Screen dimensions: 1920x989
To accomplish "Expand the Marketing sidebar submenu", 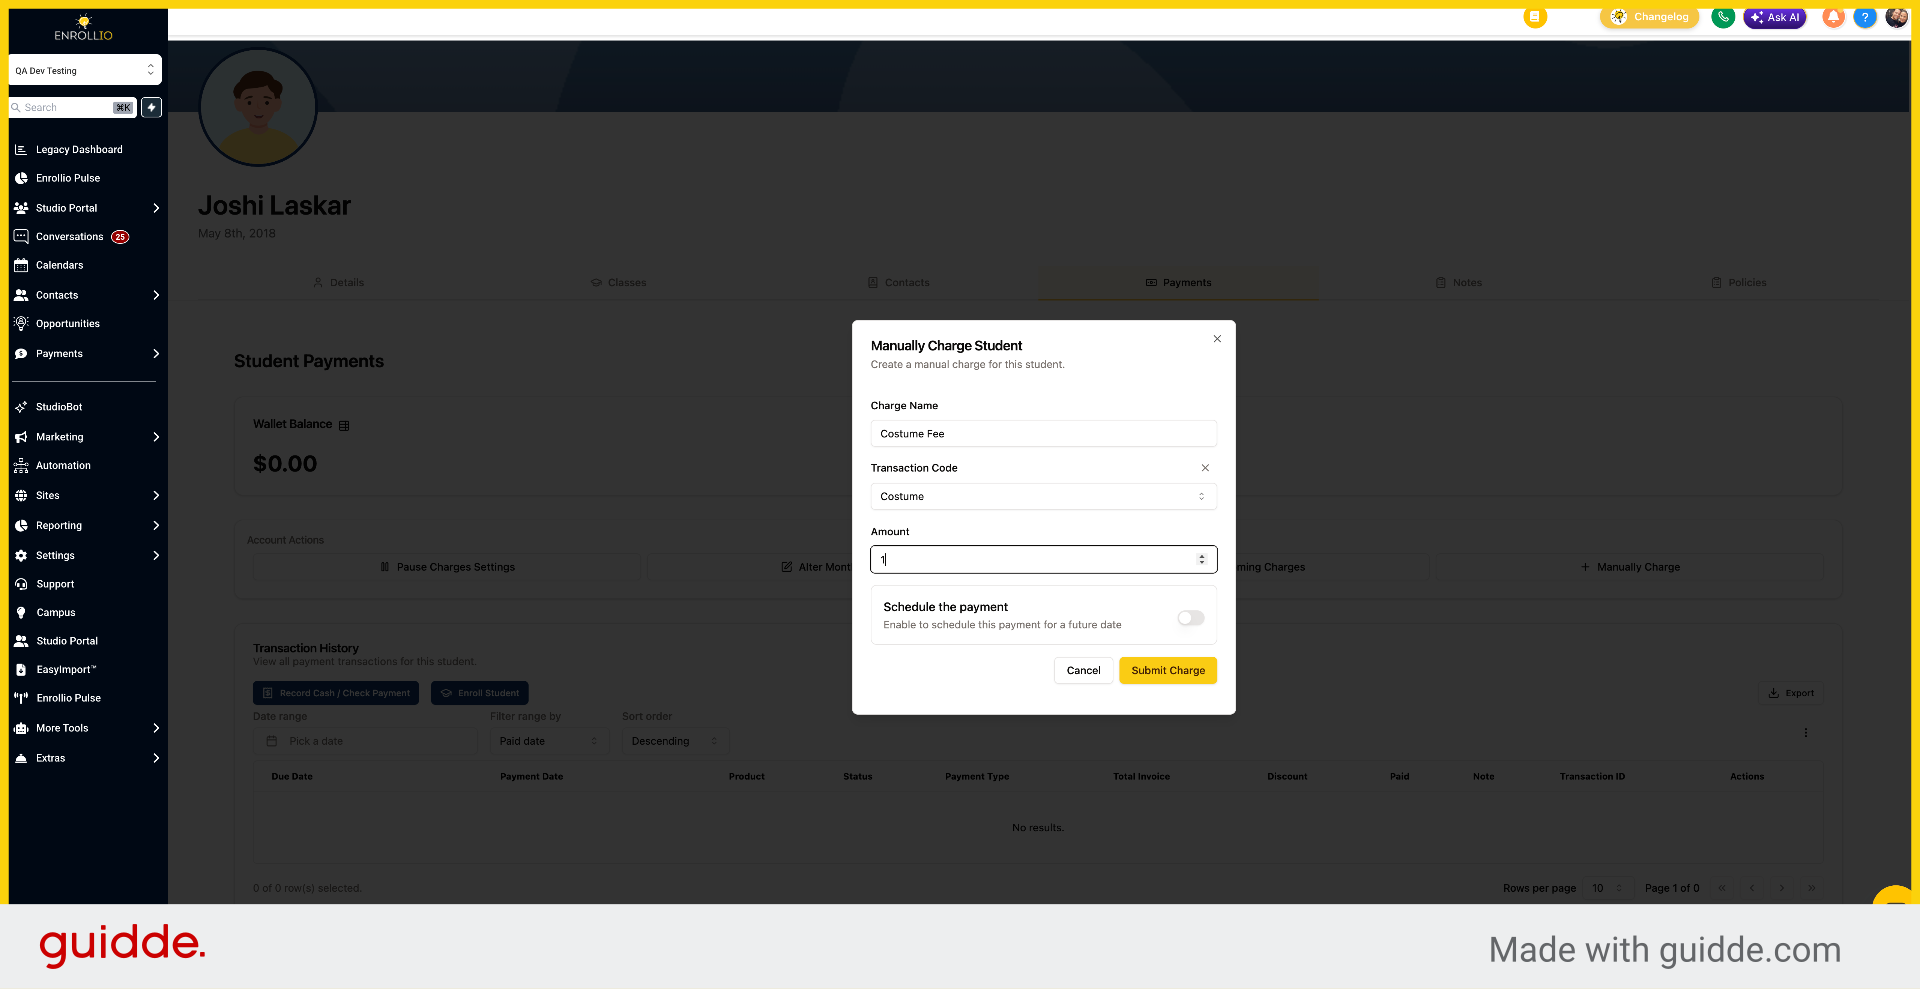I will pos(156,437).
